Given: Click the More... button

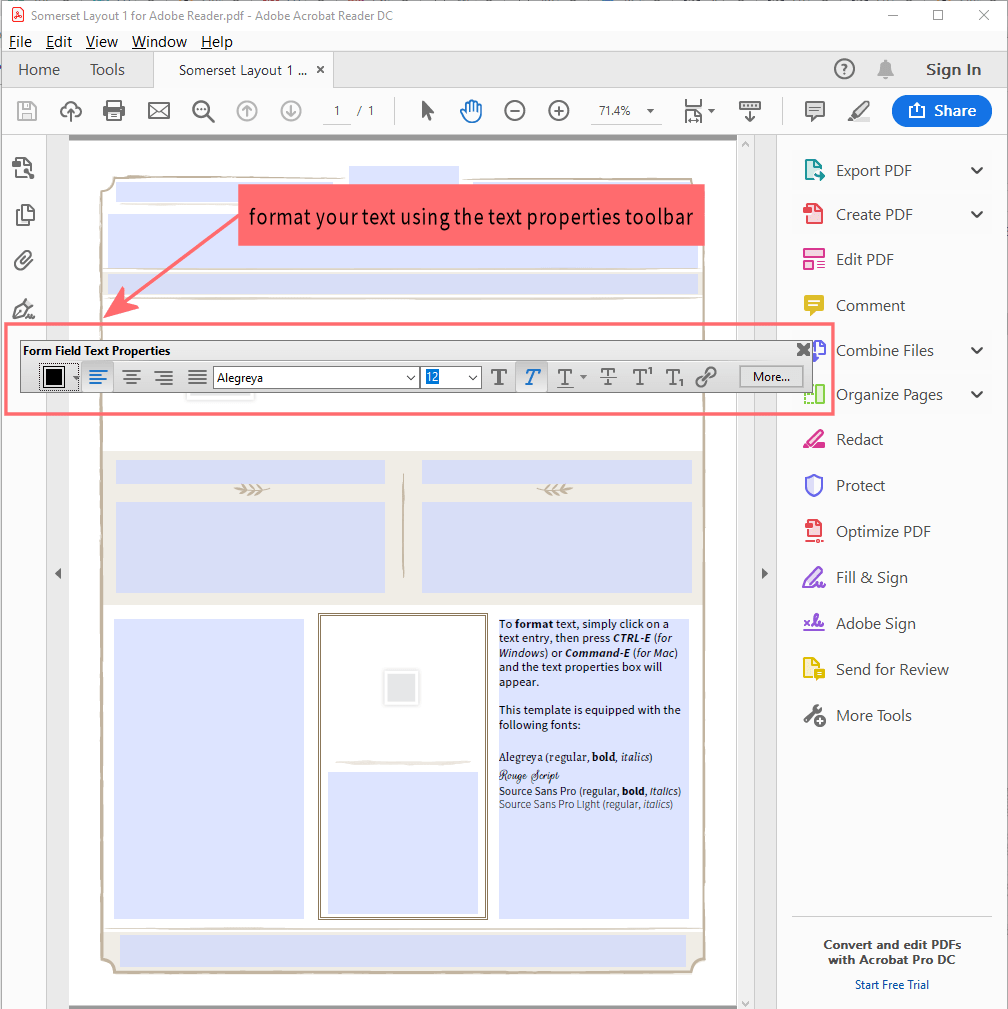Looking at the screenshot, I should coord(771,377).
